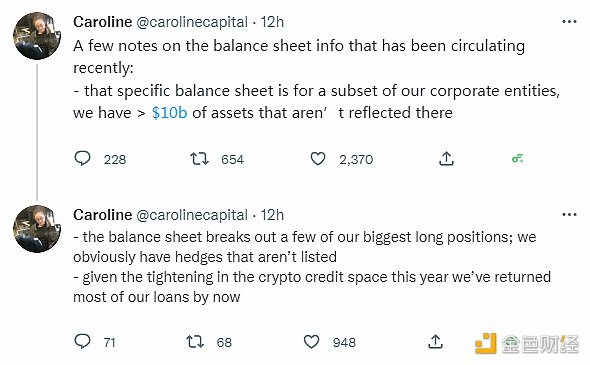Open @carolinecapital handle on second tweet

192,215
